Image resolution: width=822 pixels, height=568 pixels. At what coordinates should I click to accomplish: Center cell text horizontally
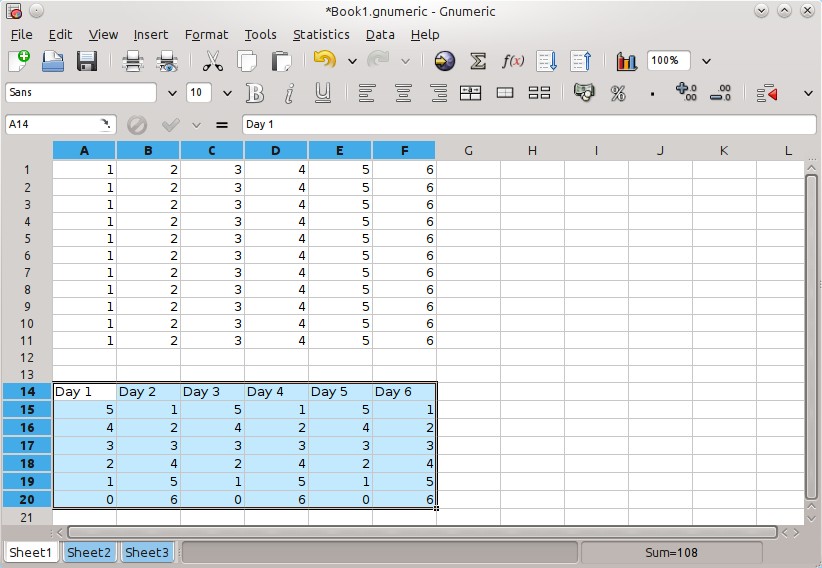tap(403, 93)
